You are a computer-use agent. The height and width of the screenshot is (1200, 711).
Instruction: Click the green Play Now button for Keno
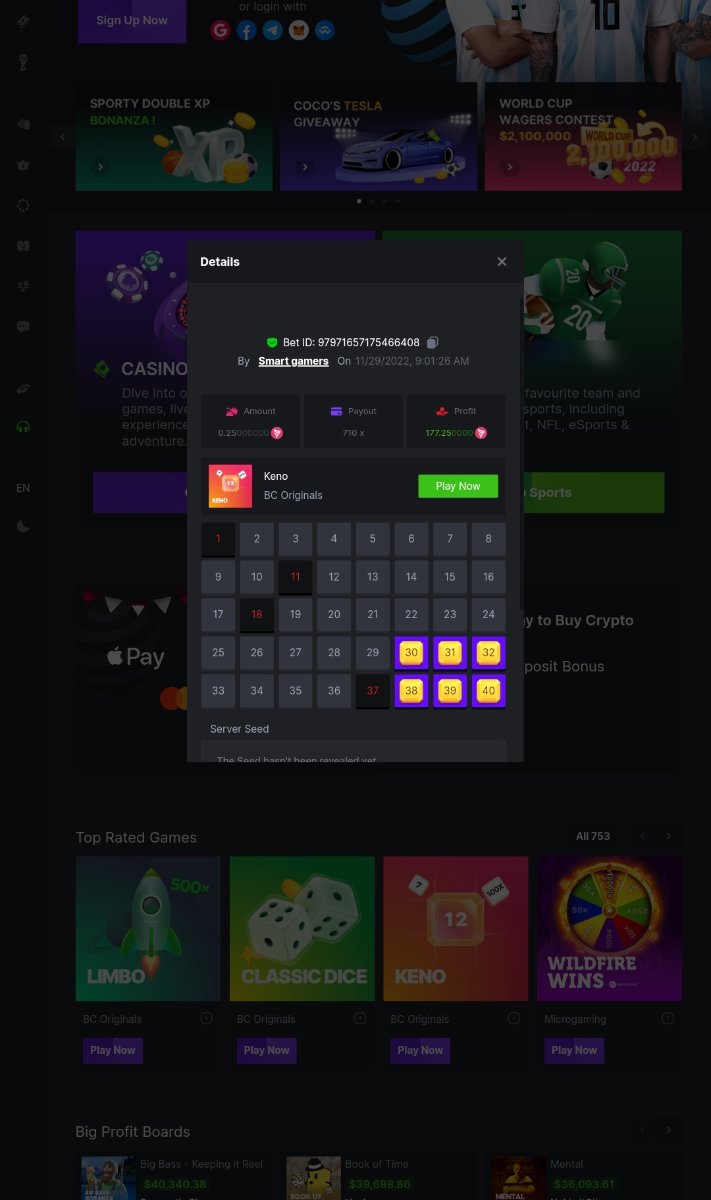458,486
